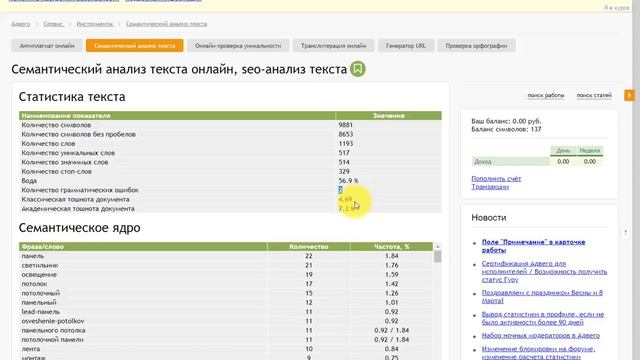The width and height of the screenshot is (640, 360).
Task: Open news Изменение блокировки на форуме
Action: tap(539, 353)
